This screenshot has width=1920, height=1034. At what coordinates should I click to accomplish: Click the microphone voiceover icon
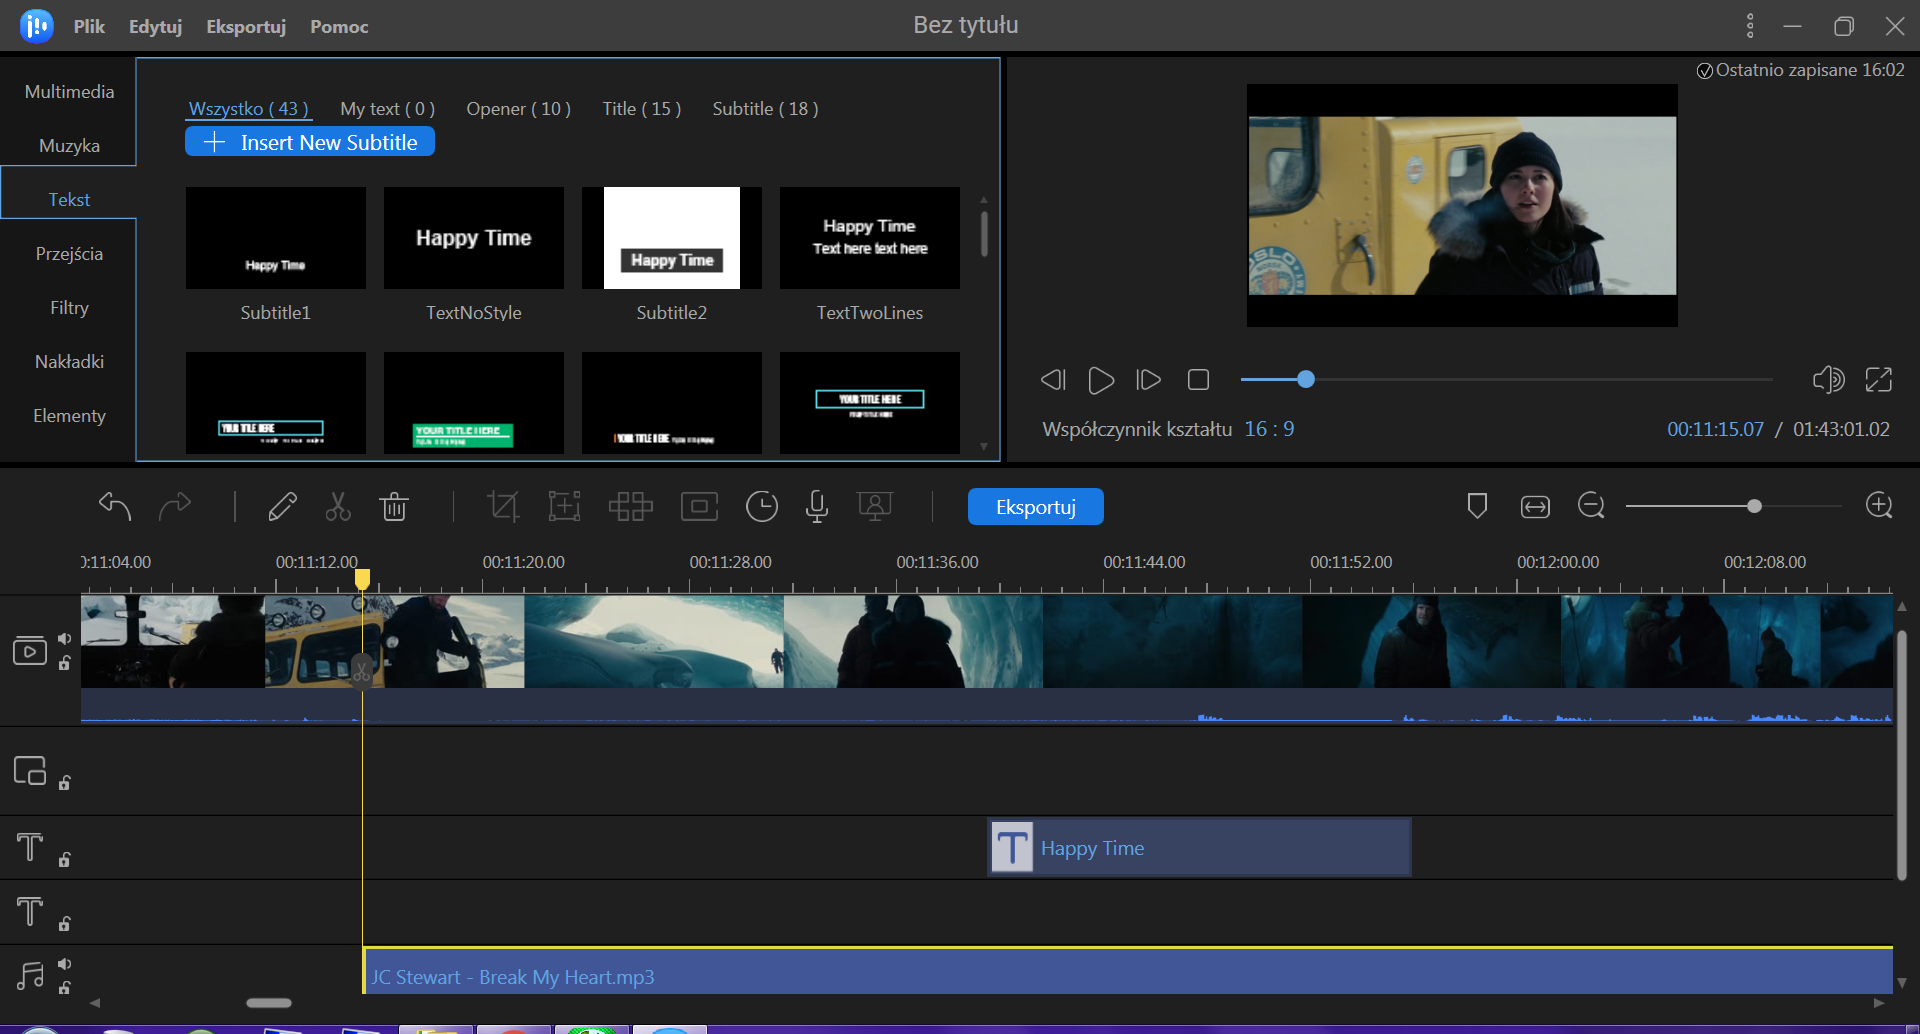click(817, 507)
